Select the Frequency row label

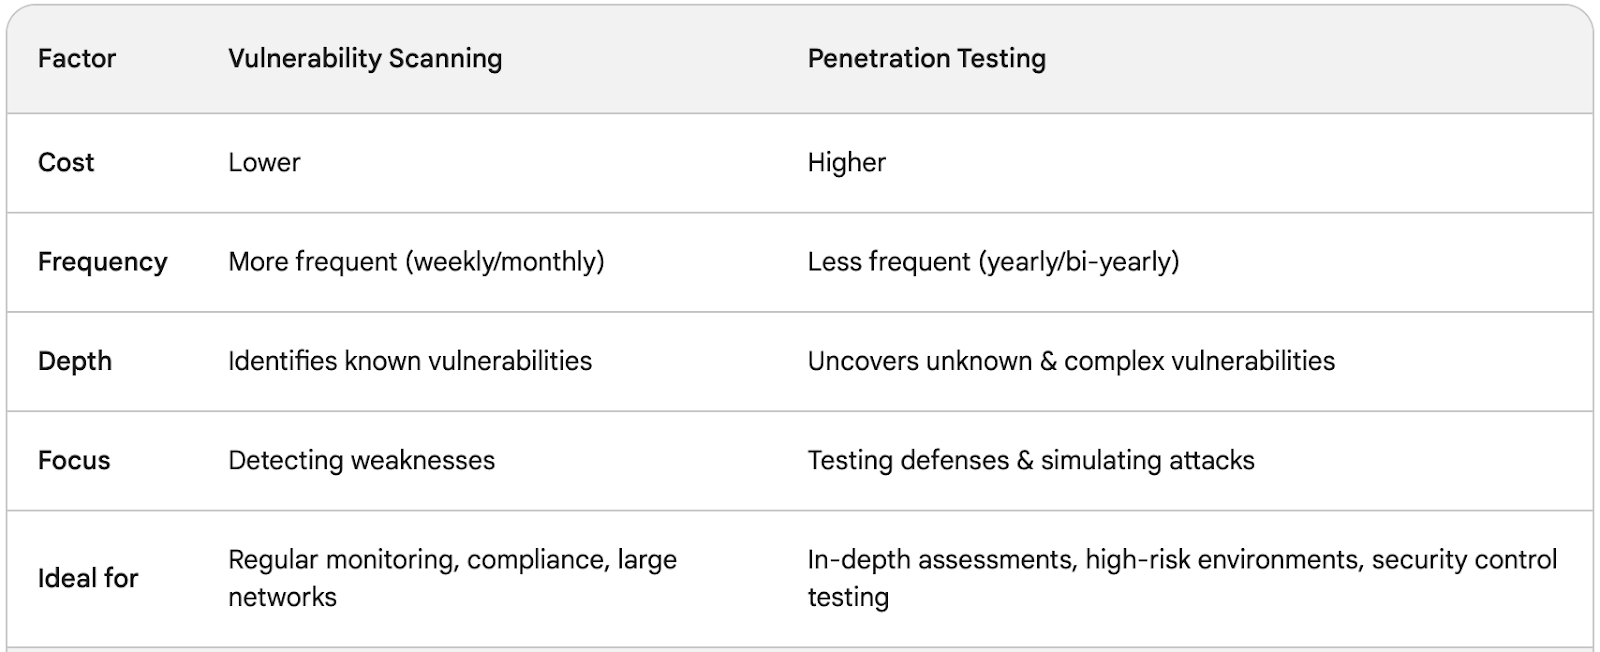point(102,262)
